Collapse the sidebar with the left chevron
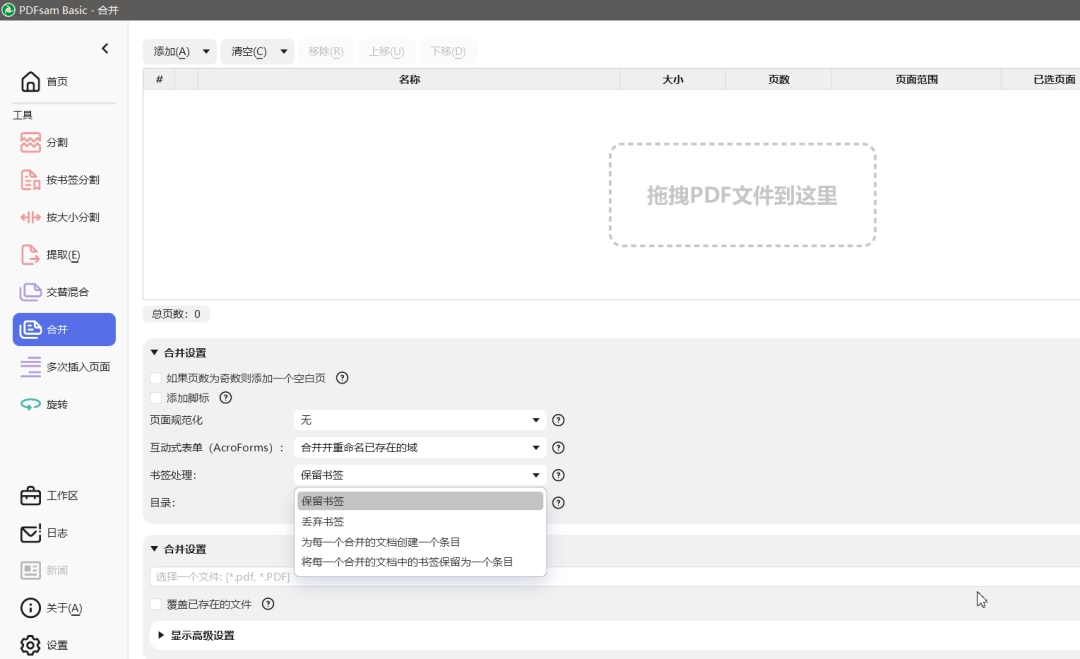The height and width of the screenshot is (659, 1080). click(x=105, y=49)
